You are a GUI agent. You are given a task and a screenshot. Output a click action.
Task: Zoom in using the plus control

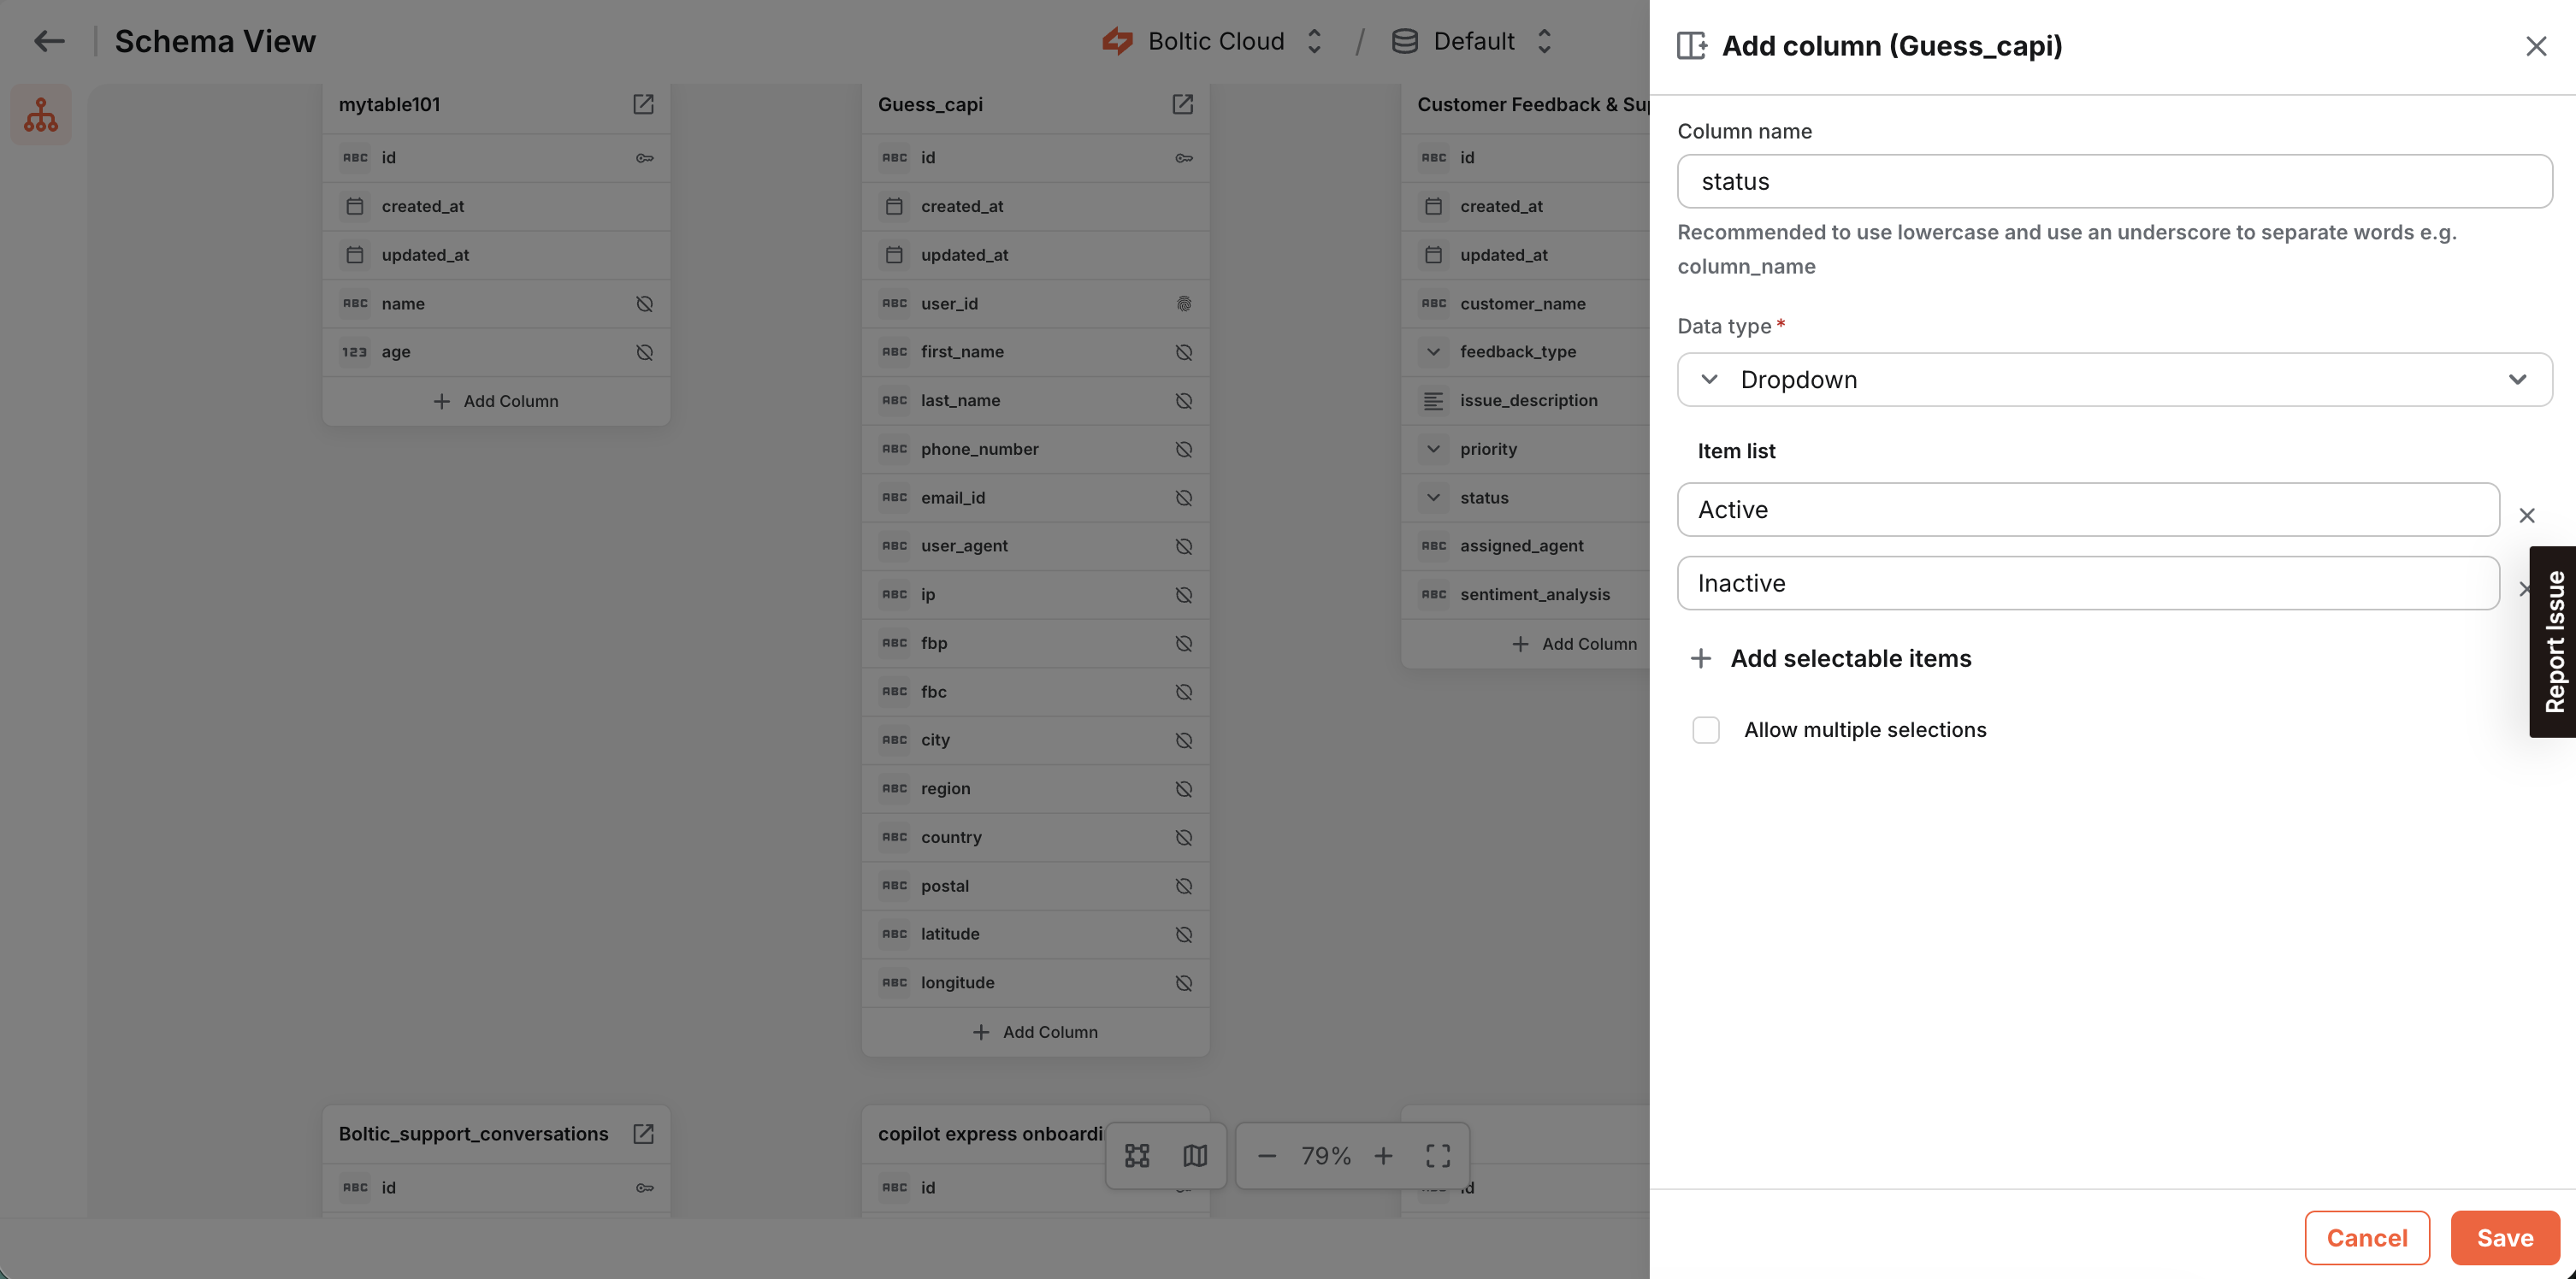tap(1384, 1155)
